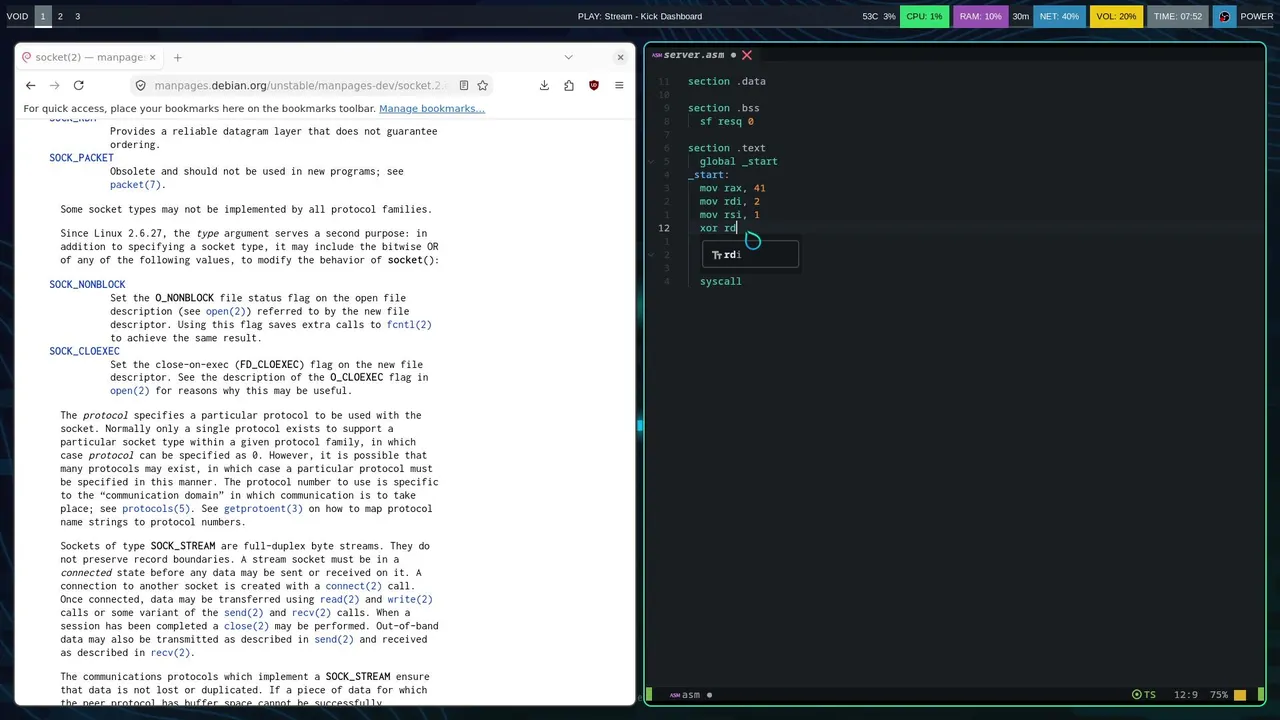Click the SOCK_CLOEXEC heading
1280x720 pixels.
click(84, 351)
